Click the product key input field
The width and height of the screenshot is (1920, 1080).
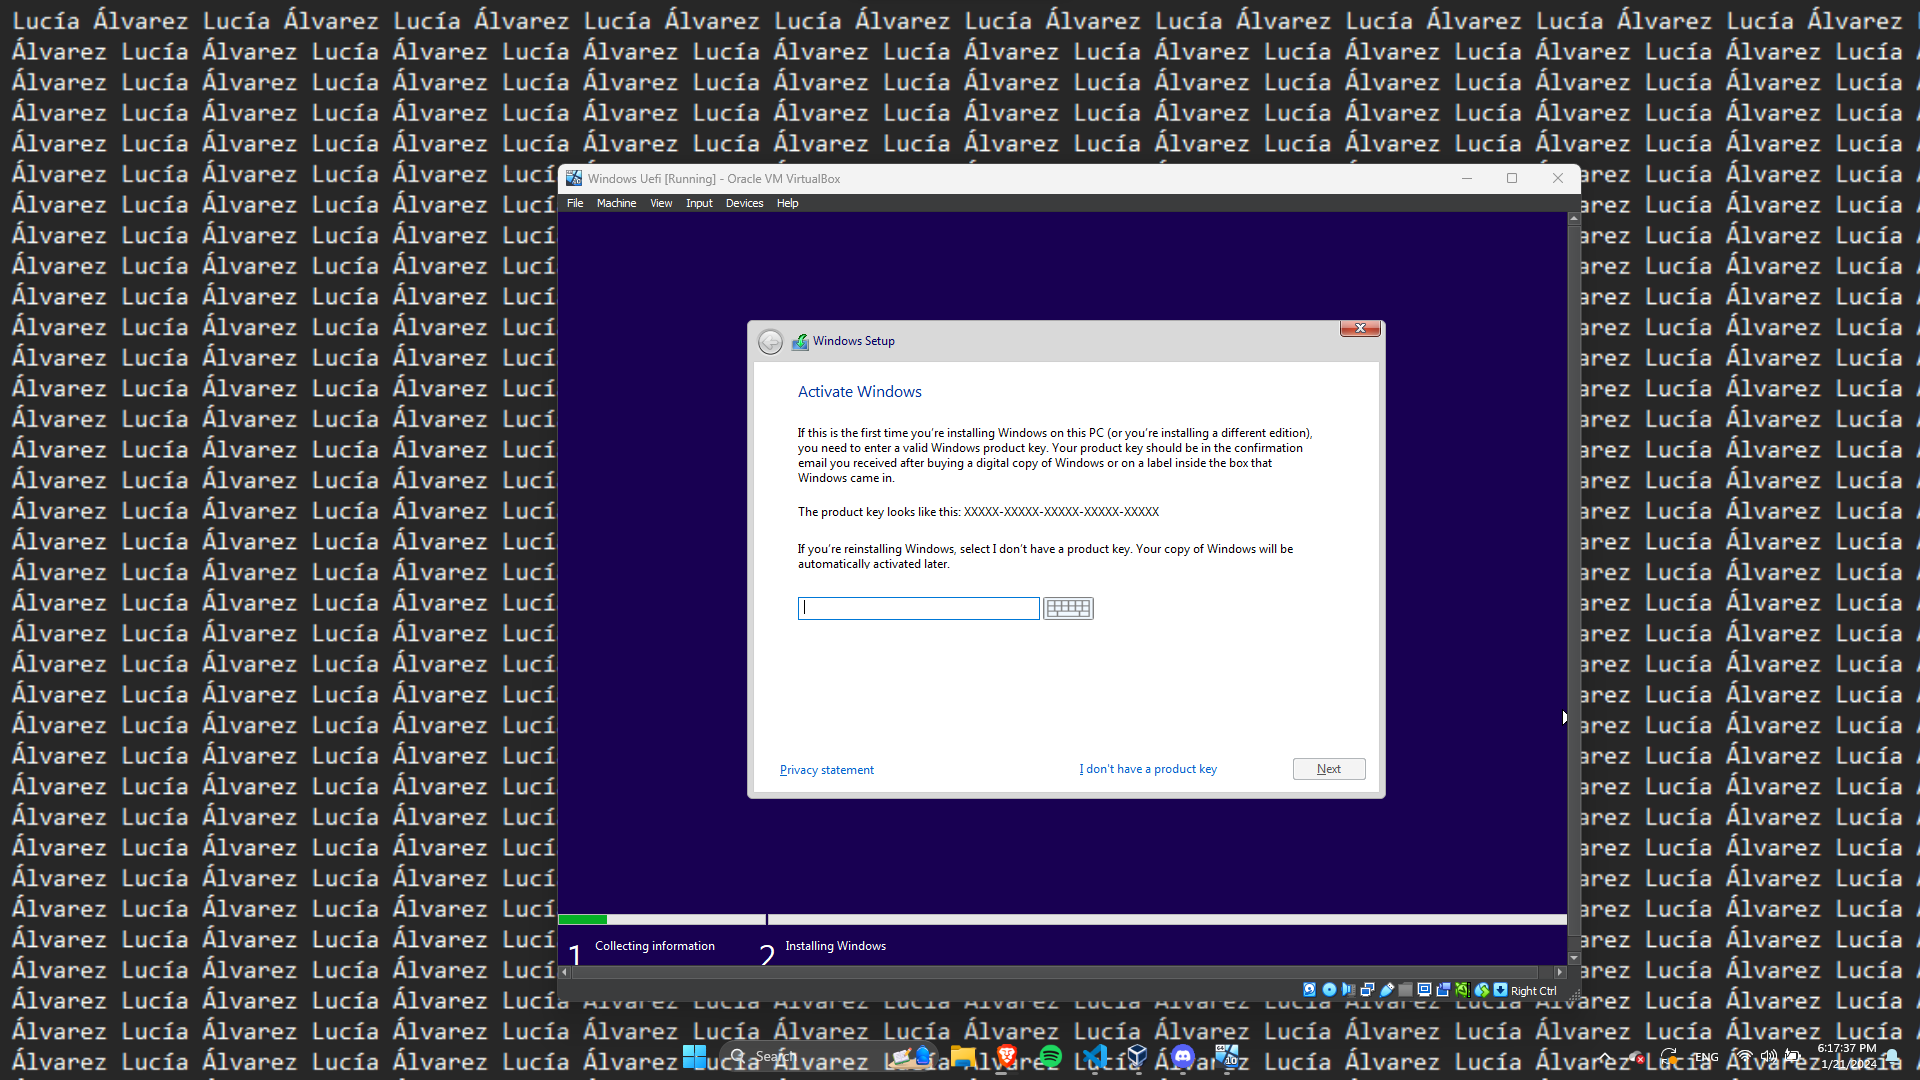pyautogui.click(x=918, y=608)
